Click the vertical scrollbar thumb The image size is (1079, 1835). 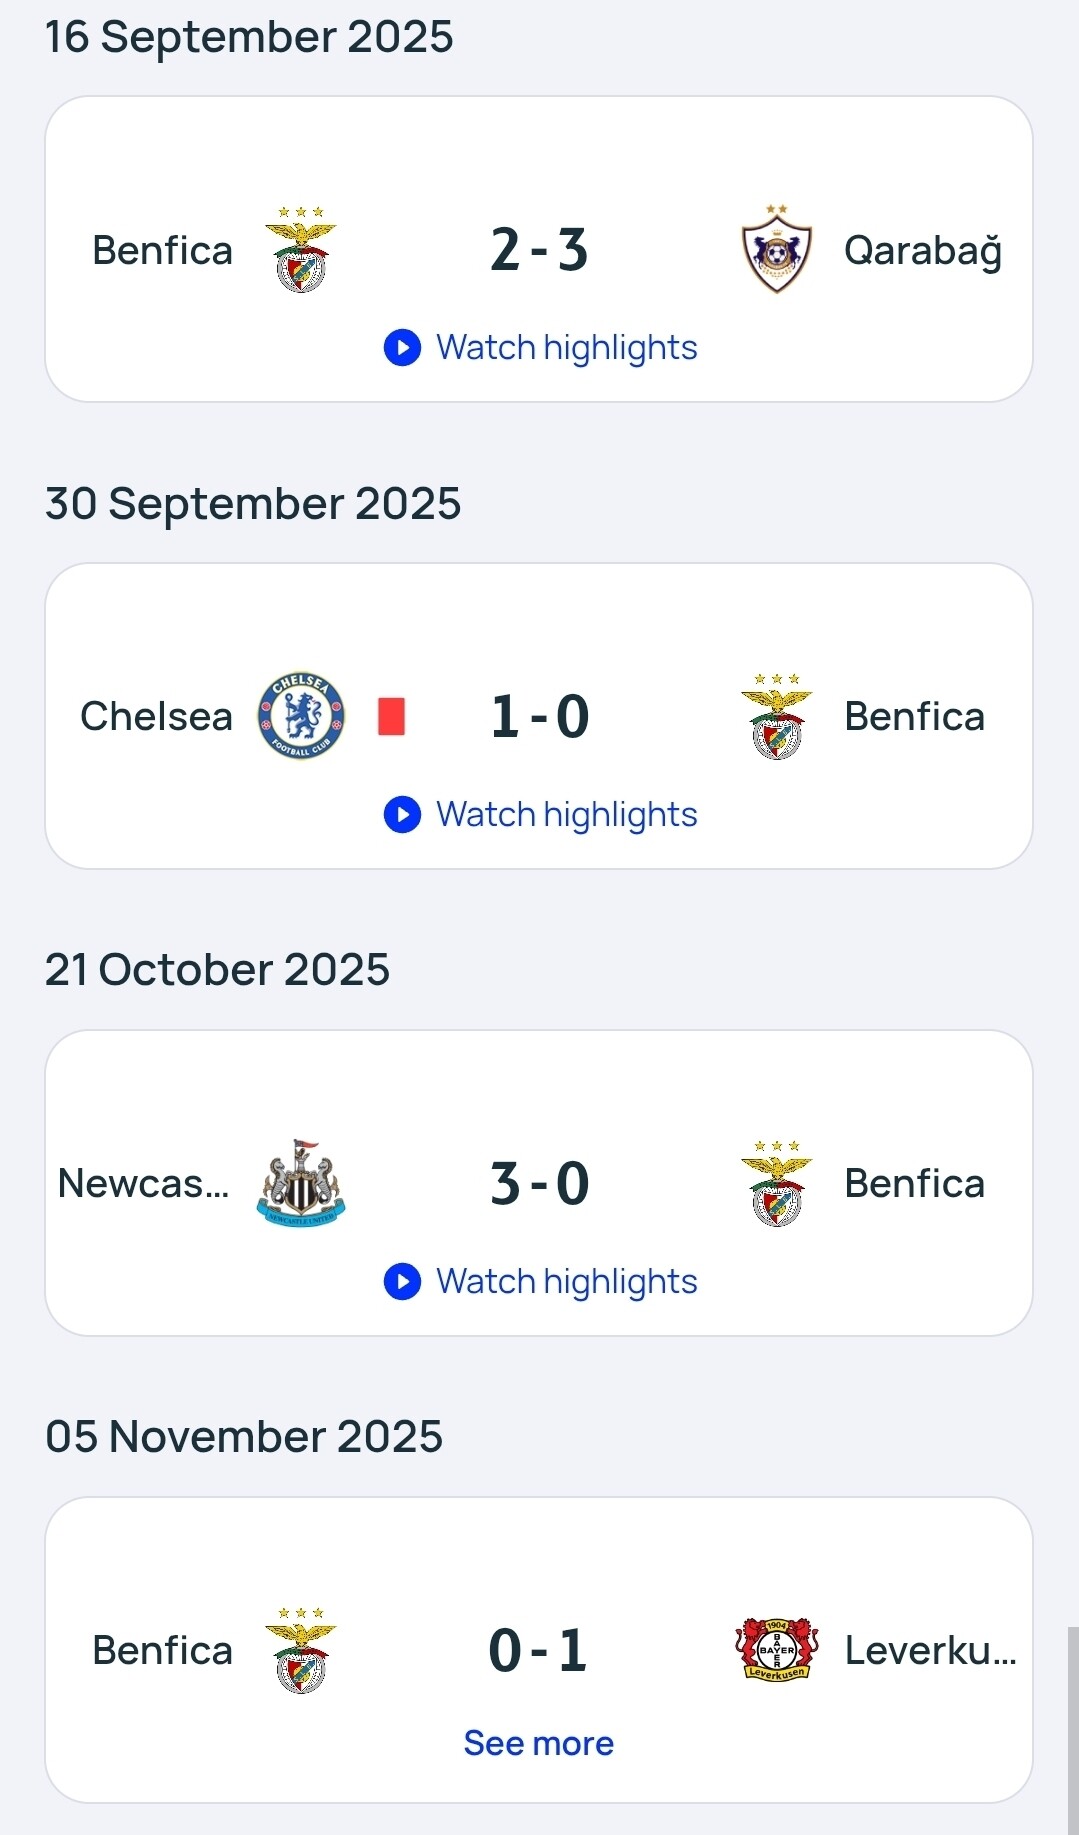tap(1073, 1730)
